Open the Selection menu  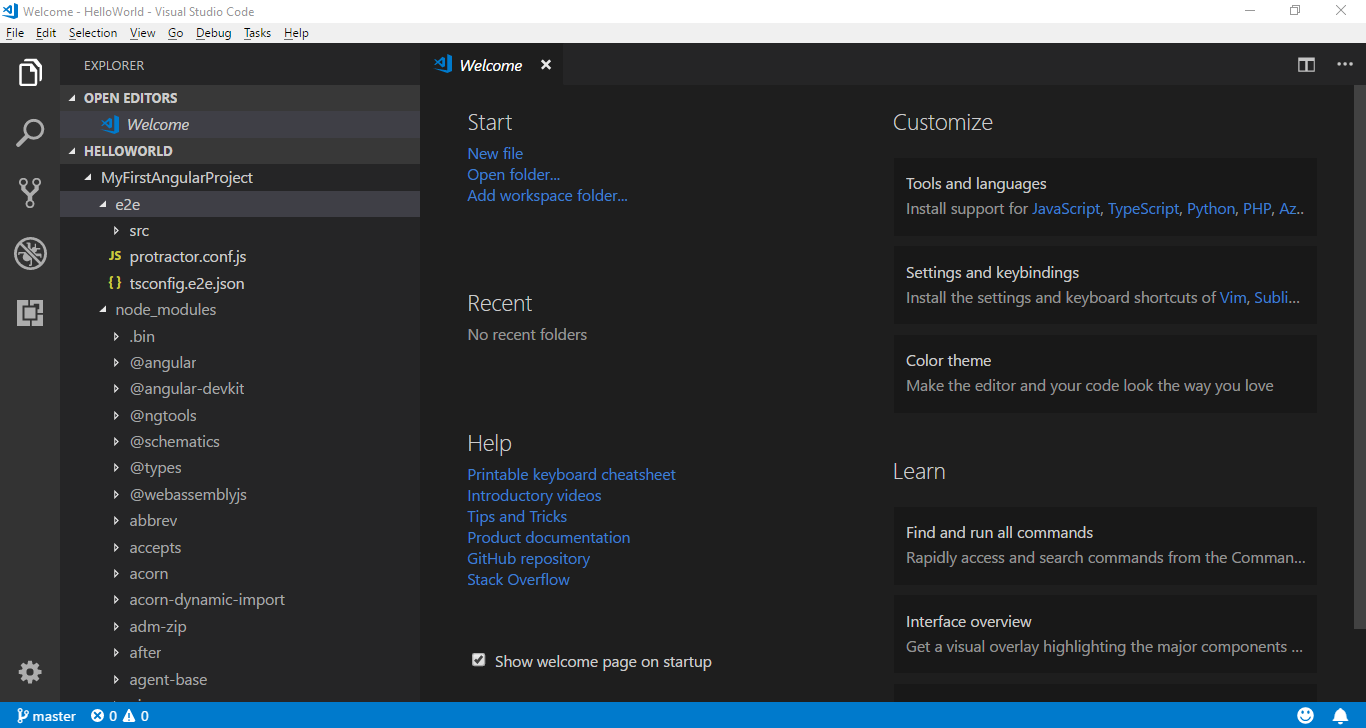[93, 33]
